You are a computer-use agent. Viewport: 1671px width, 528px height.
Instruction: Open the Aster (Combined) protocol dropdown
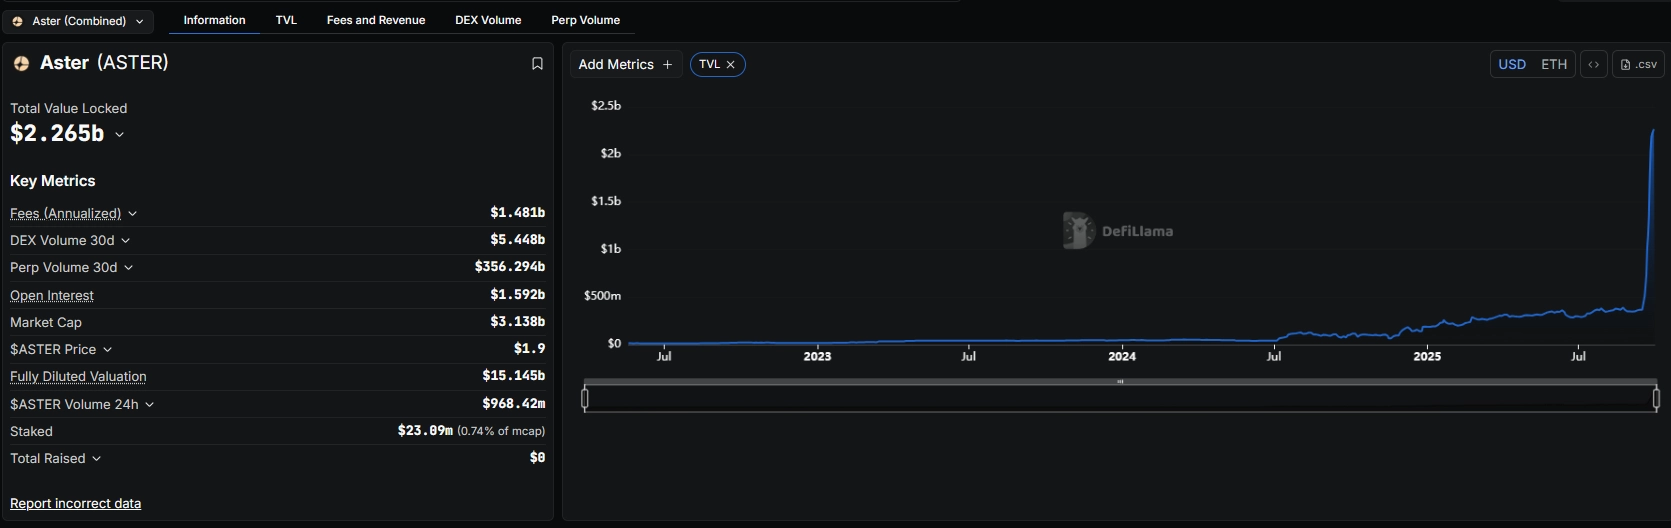(78, 21)
